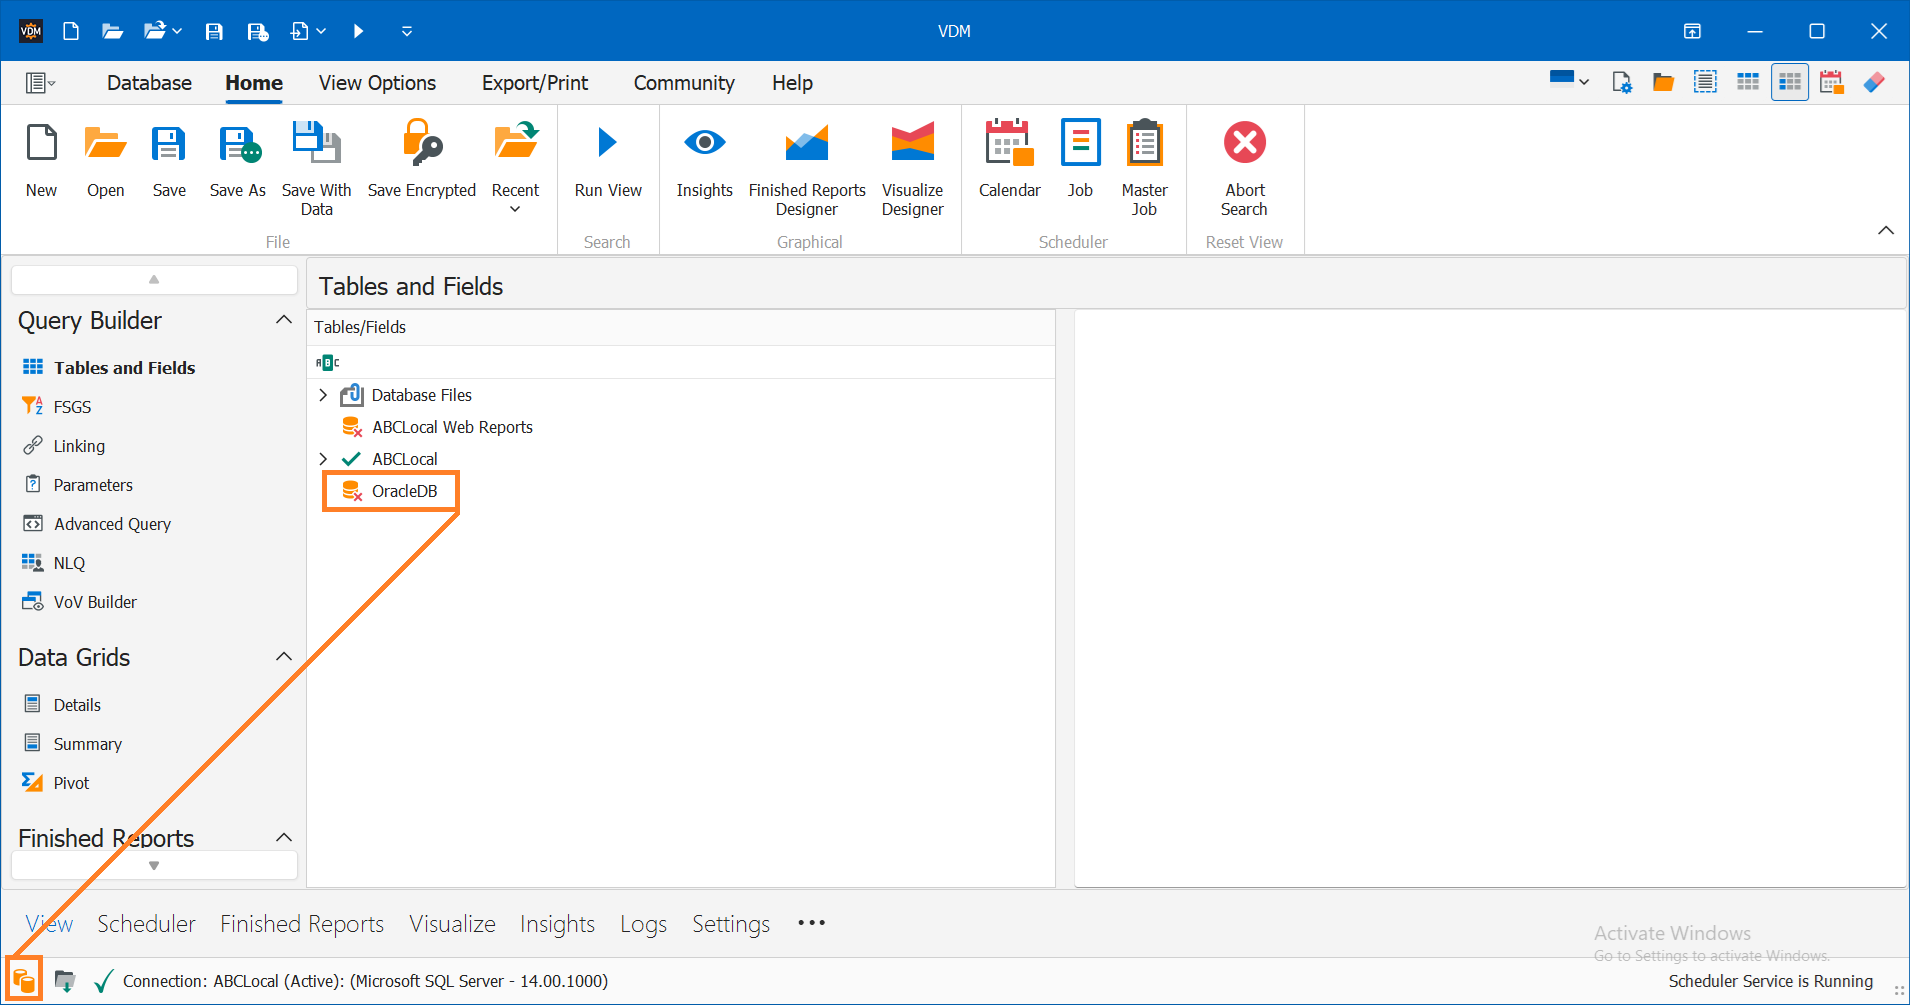Viewport: 1910px width, 1005px height.
Task: Expand the ABCLocal tree node
Action: (x=323, y=459)
